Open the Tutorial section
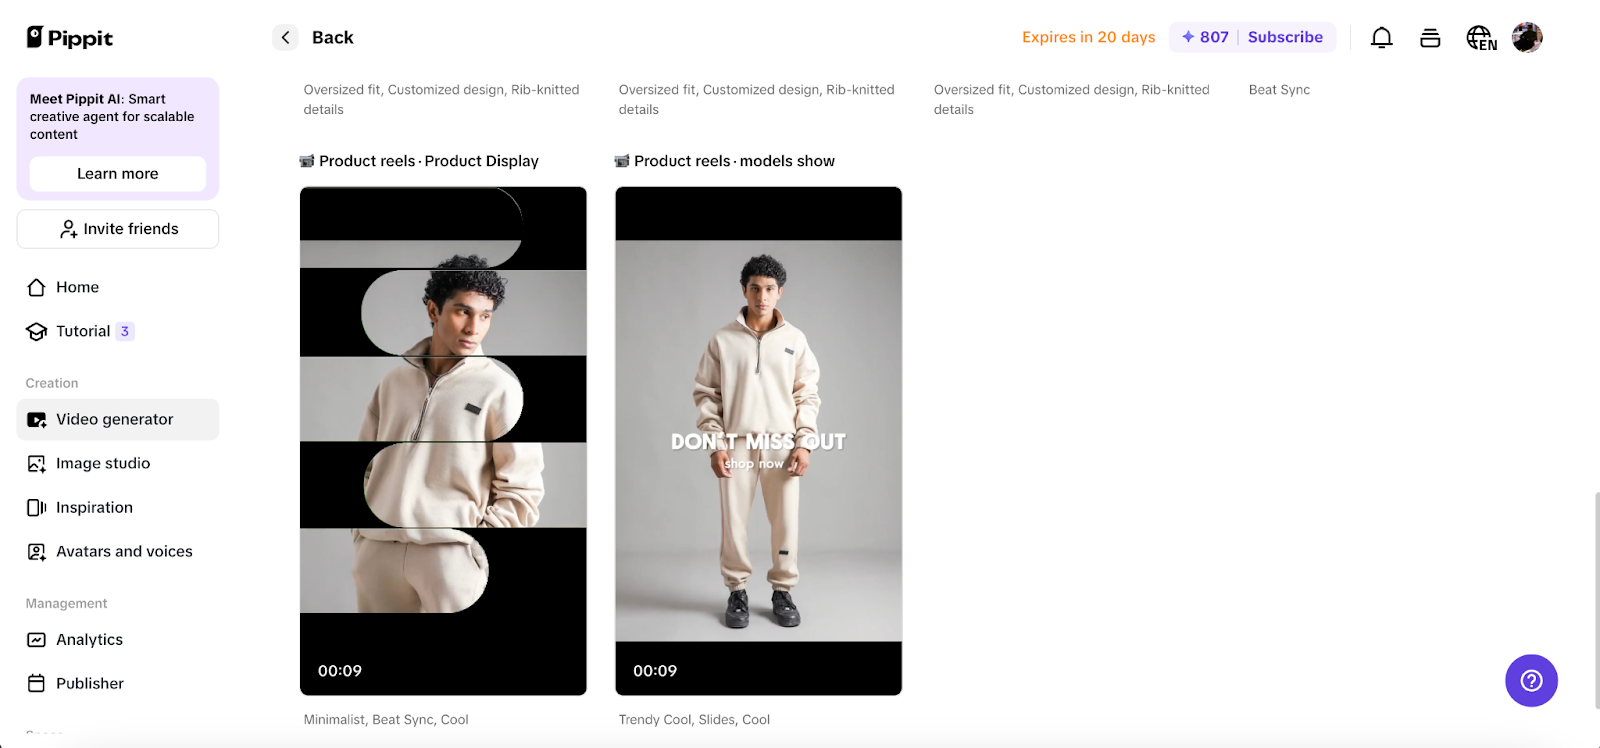 83,331
